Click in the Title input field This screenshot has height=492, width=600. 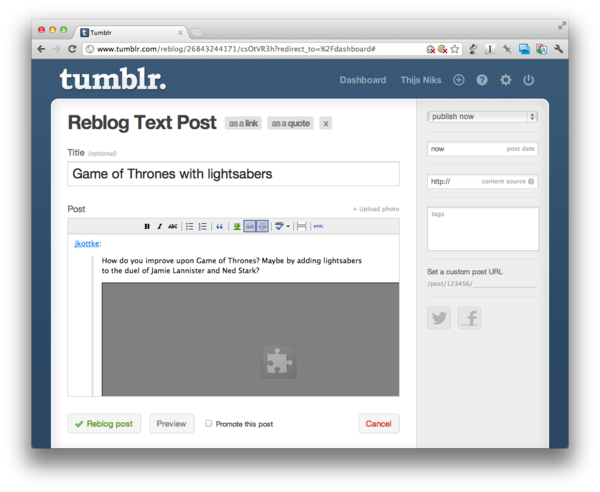(x=233, y=174)
